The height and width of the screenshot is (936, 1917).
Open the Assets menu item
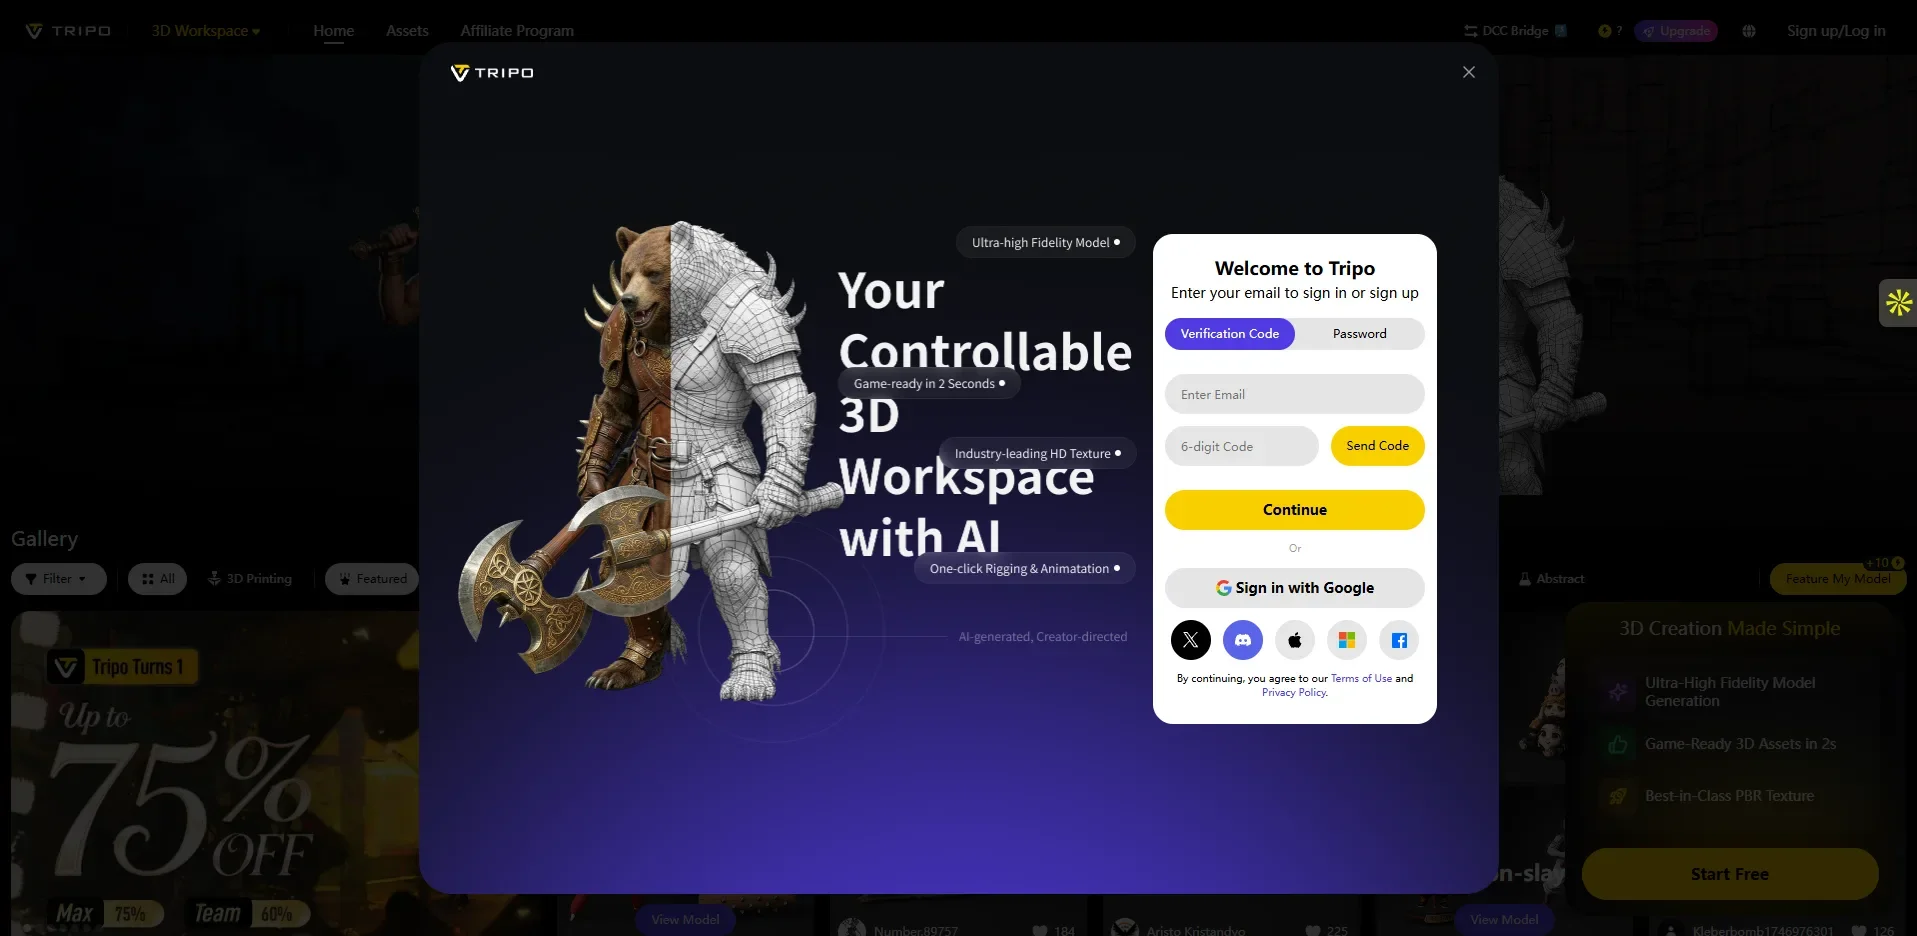coord(407,31)
